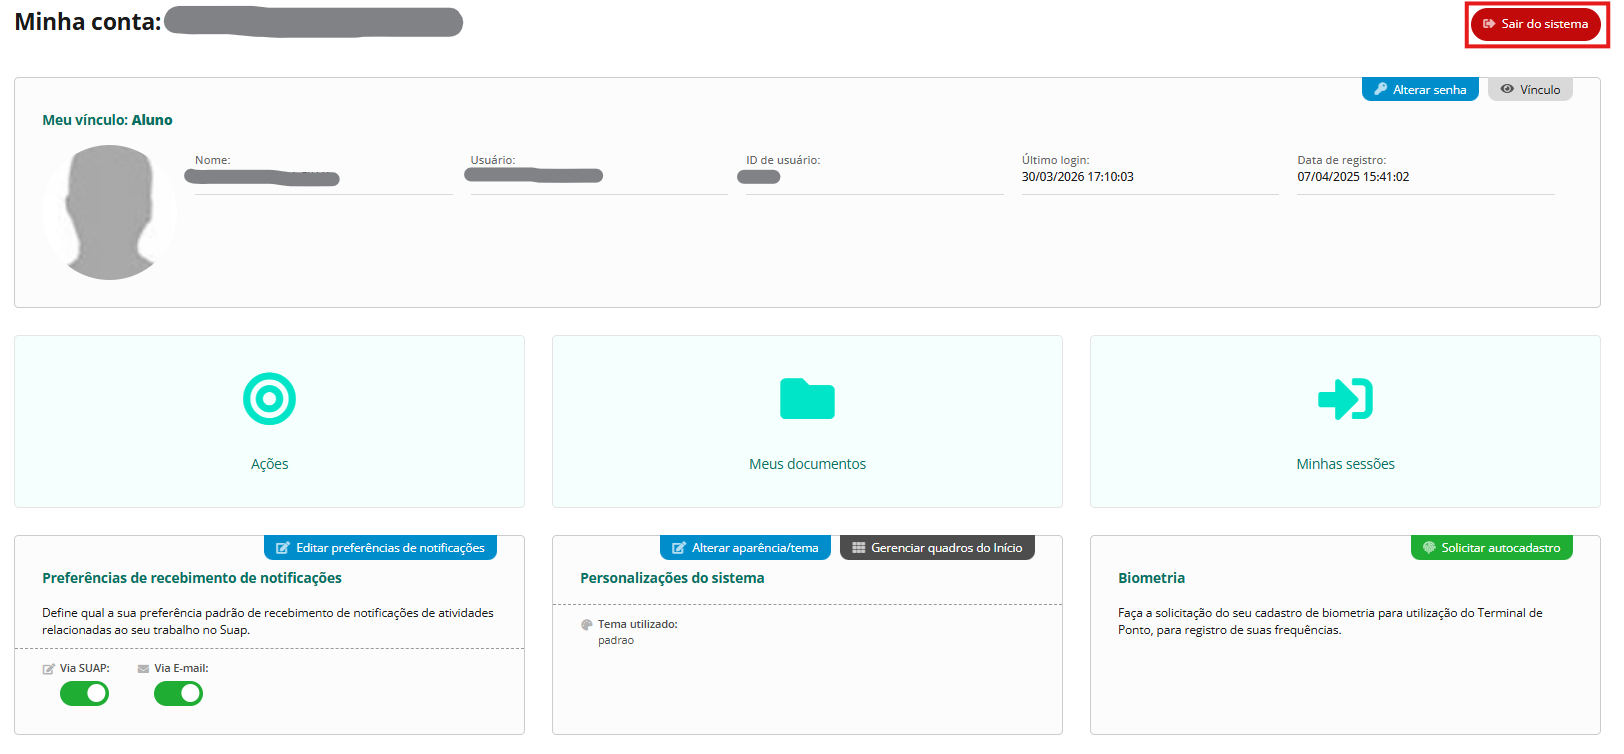Click Solicitar autocadastro for biometrics

1491,548
